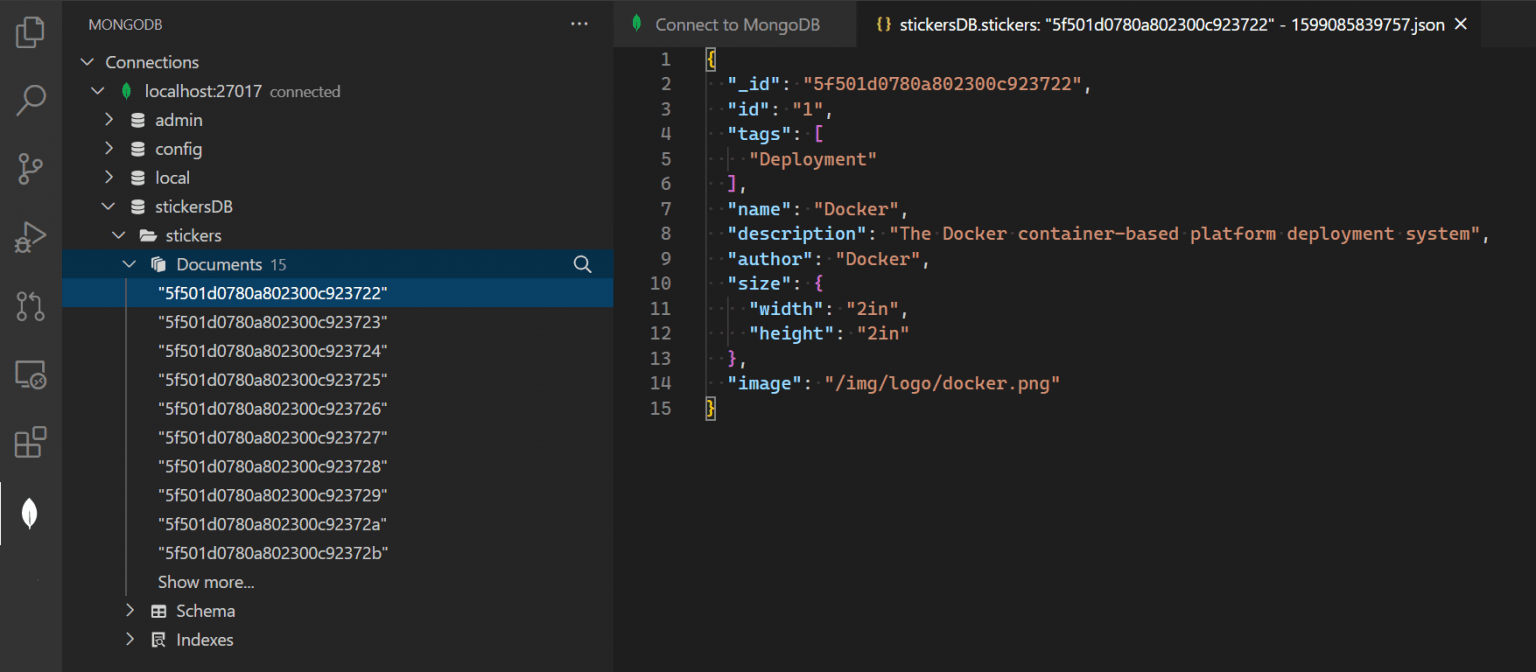The image size is (1536, 672).
Task: Select the stickersDB.stickers JSON document tab
Action: (1160, 23)
